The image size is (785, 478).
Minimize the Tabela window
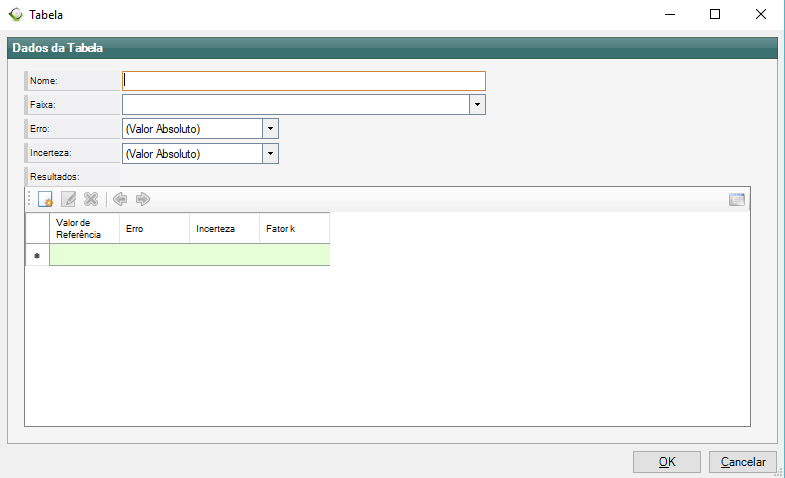(670, 15)
